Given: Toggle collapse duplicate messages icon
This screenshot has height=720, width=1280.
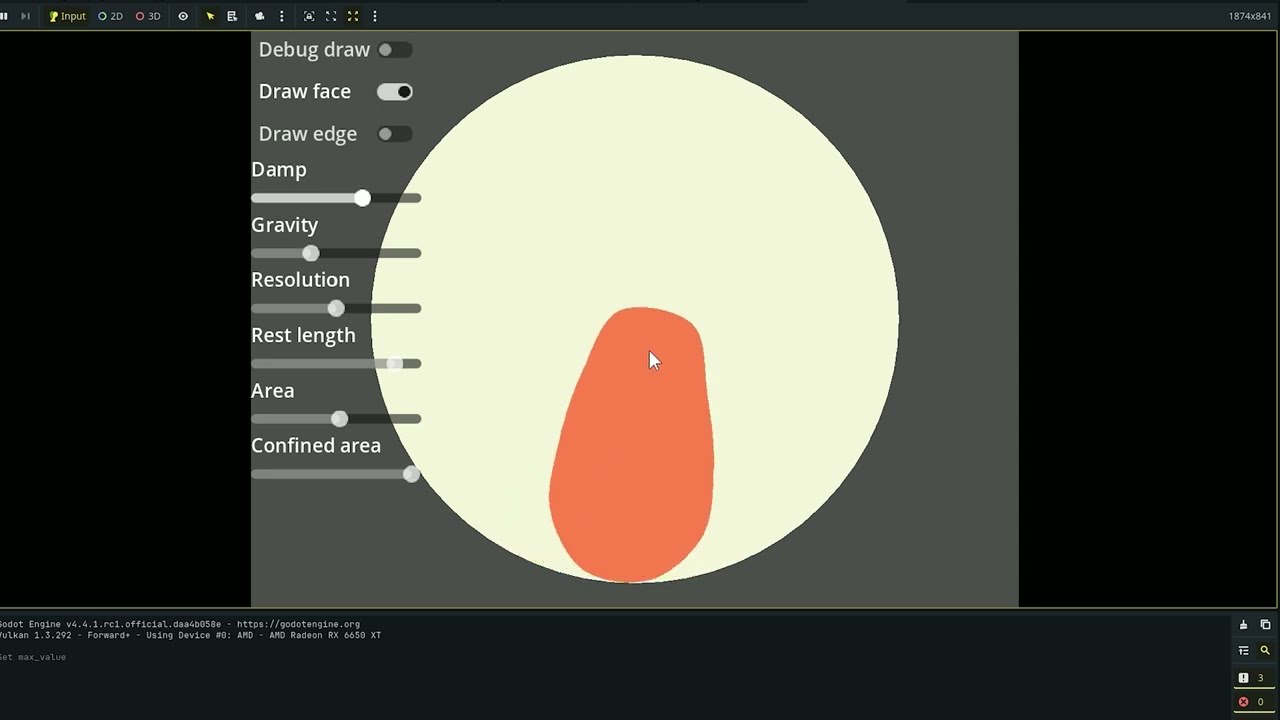Looking at the screenshot, I should click(1243, 650).
